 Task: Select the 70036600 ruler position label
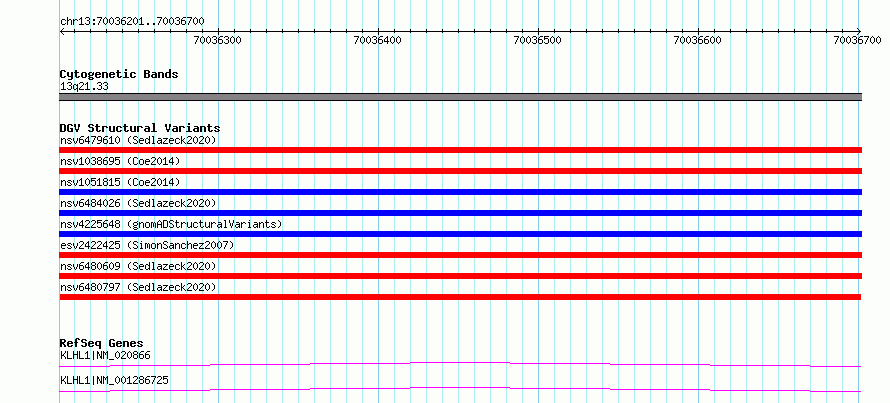pos(698,40)
